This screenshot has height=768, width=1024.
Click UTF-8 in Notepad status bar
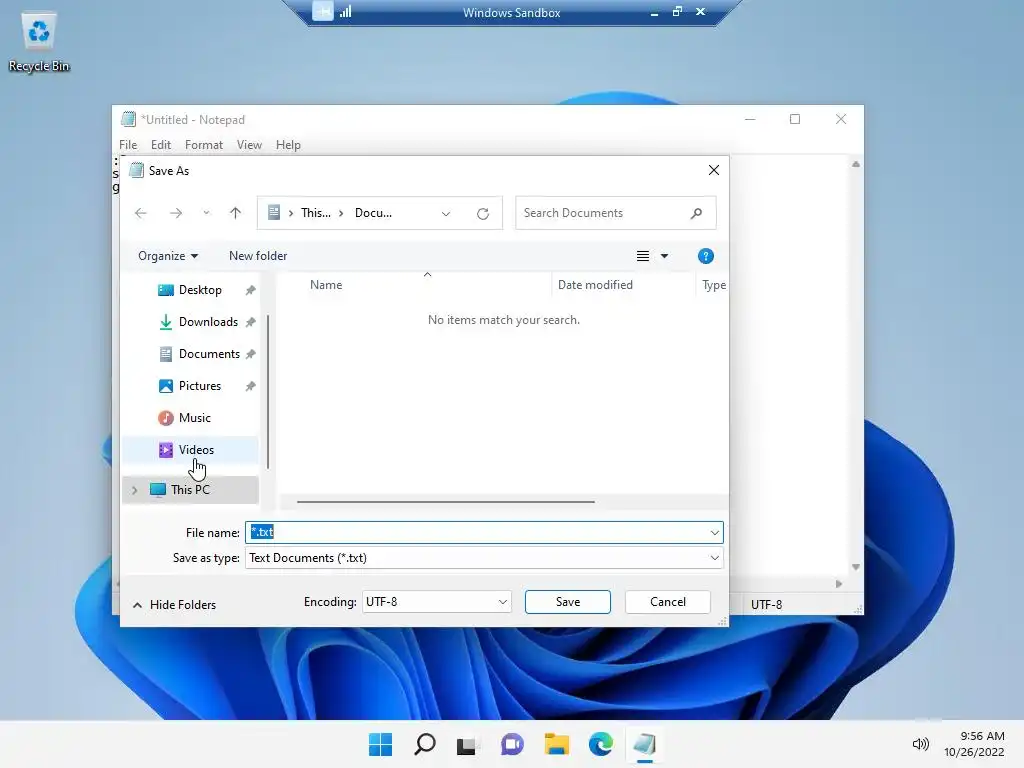click(x=766, y=605)
